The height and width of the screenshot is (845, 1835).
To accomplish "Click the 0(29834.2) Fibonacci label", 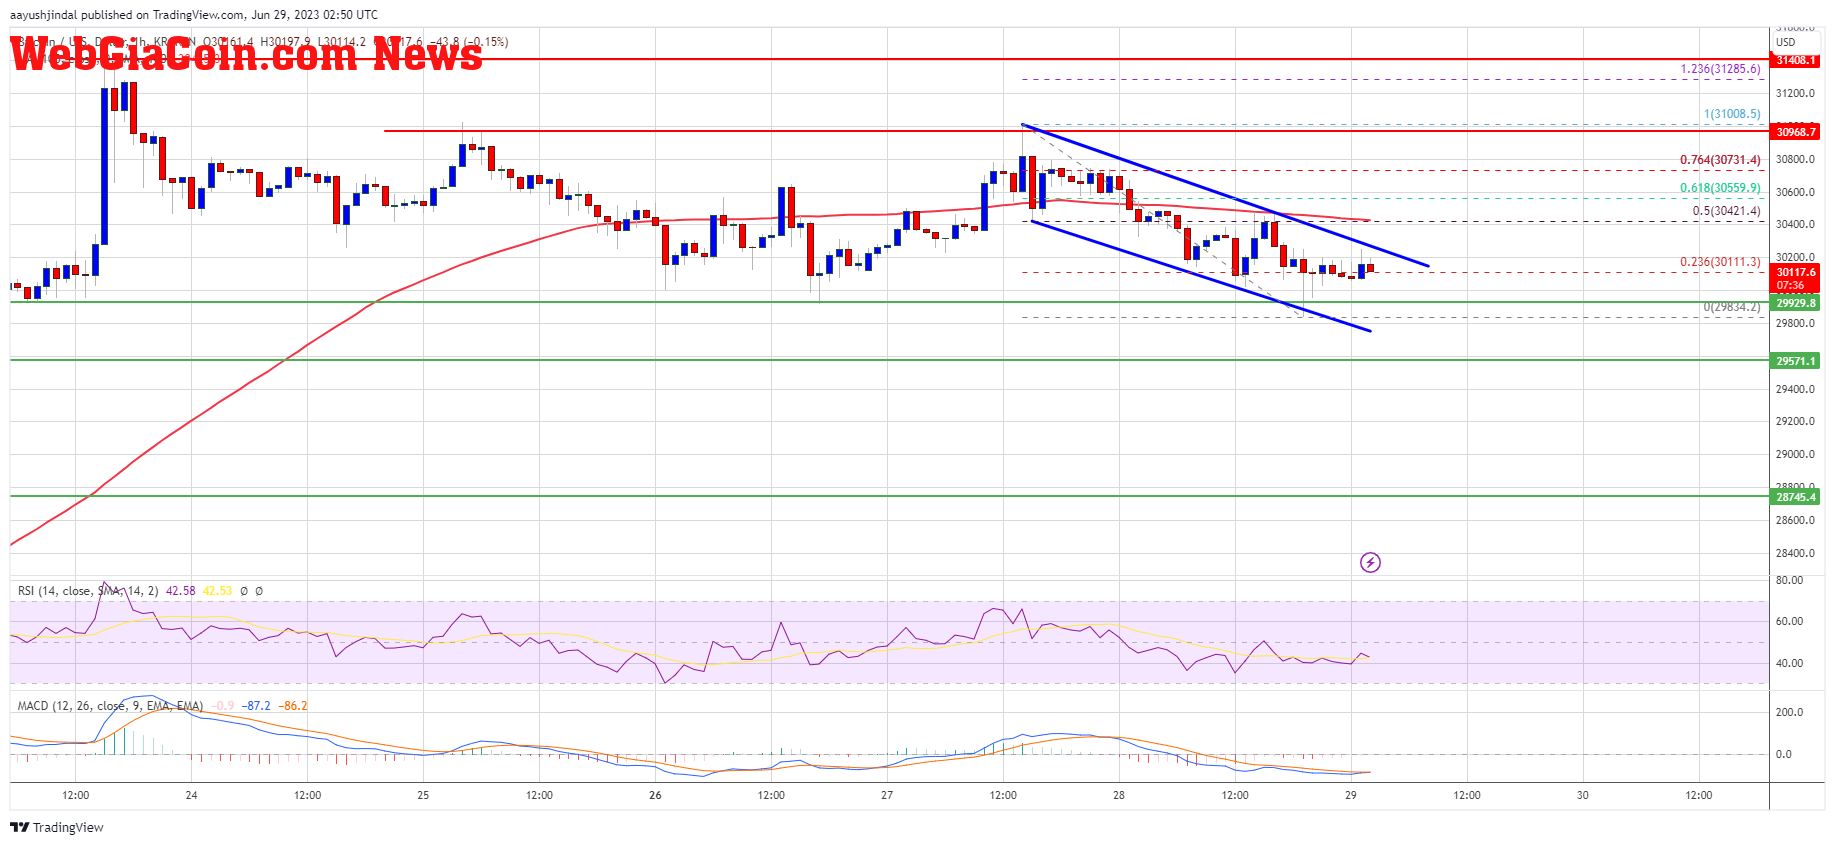I will coord(1732,307).
